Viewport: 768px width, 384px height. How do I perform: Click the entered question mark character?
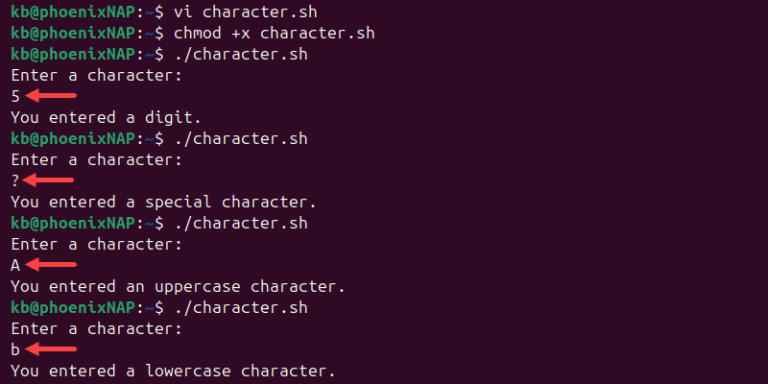(x=15, y=181)
